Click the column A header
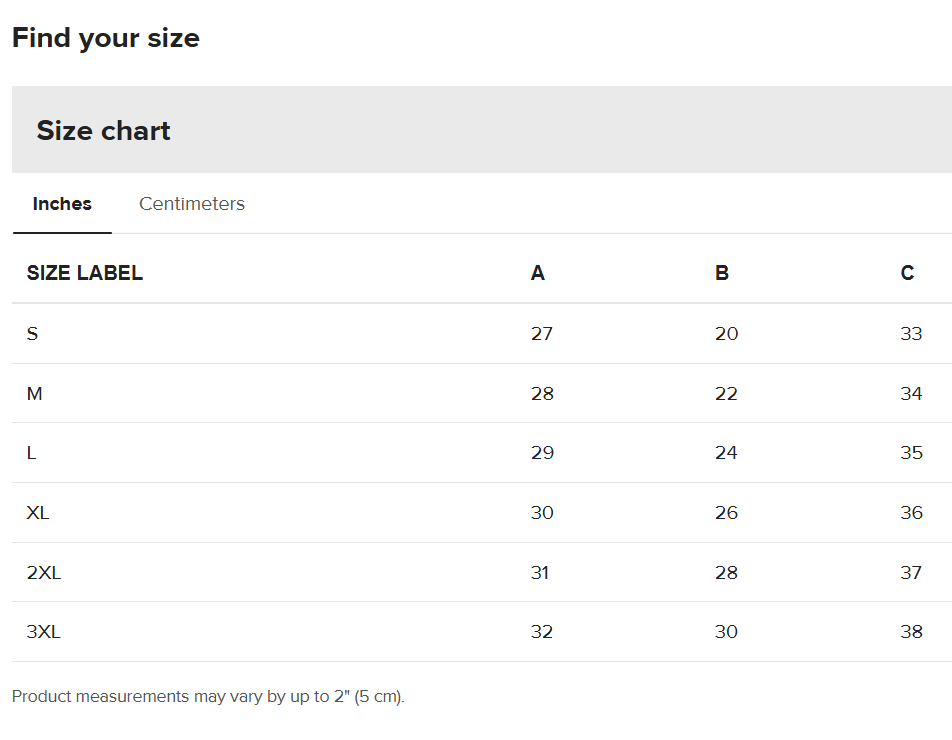Screen dimensions: 952x740 pos(537,273)
